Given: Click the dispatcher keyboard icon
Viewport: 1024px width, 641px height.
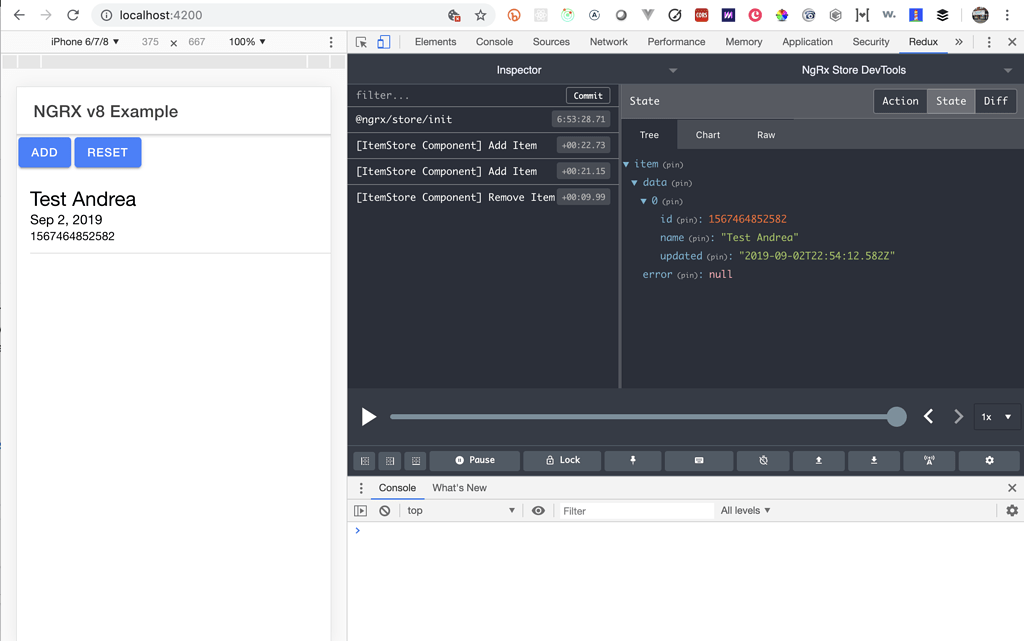Looking at the screenshot, I should coord(699,460).
